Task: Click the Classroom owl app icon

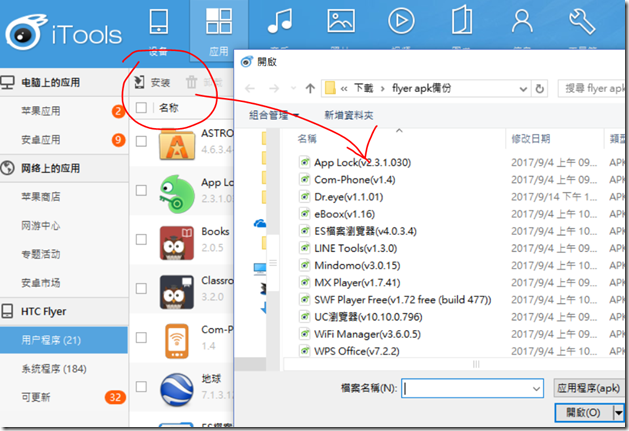Action: click(x=177, y=292)
